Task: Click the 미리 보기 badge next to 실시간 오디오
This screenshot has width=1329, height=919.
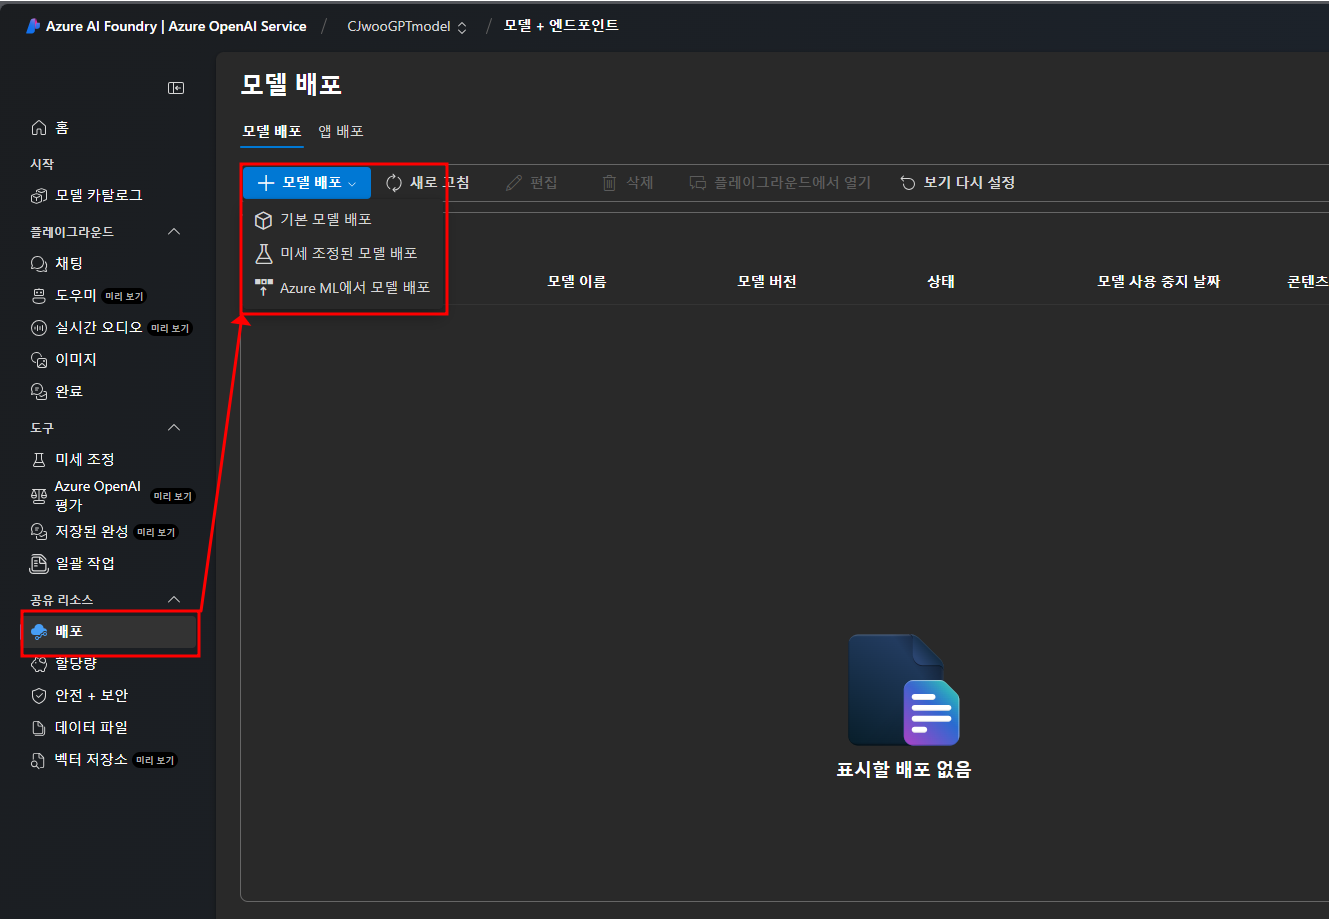Action: [170, 328]
